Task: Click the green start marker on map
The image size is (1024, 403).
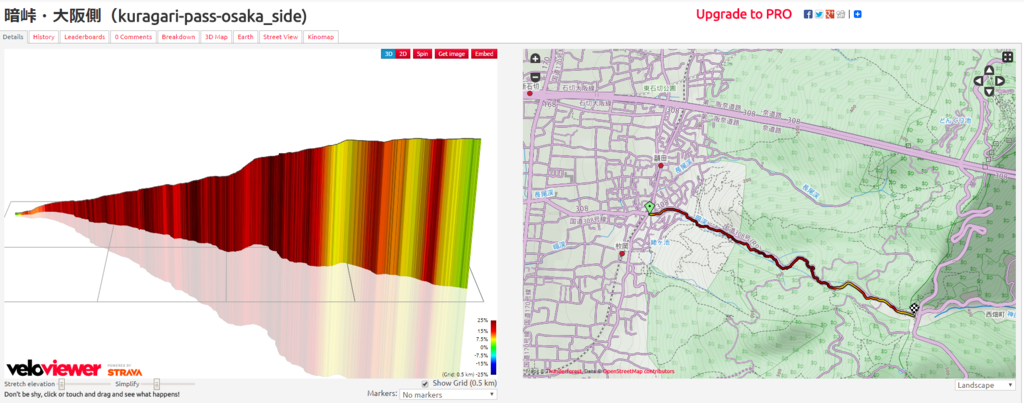Action: [x=650, y=208]
